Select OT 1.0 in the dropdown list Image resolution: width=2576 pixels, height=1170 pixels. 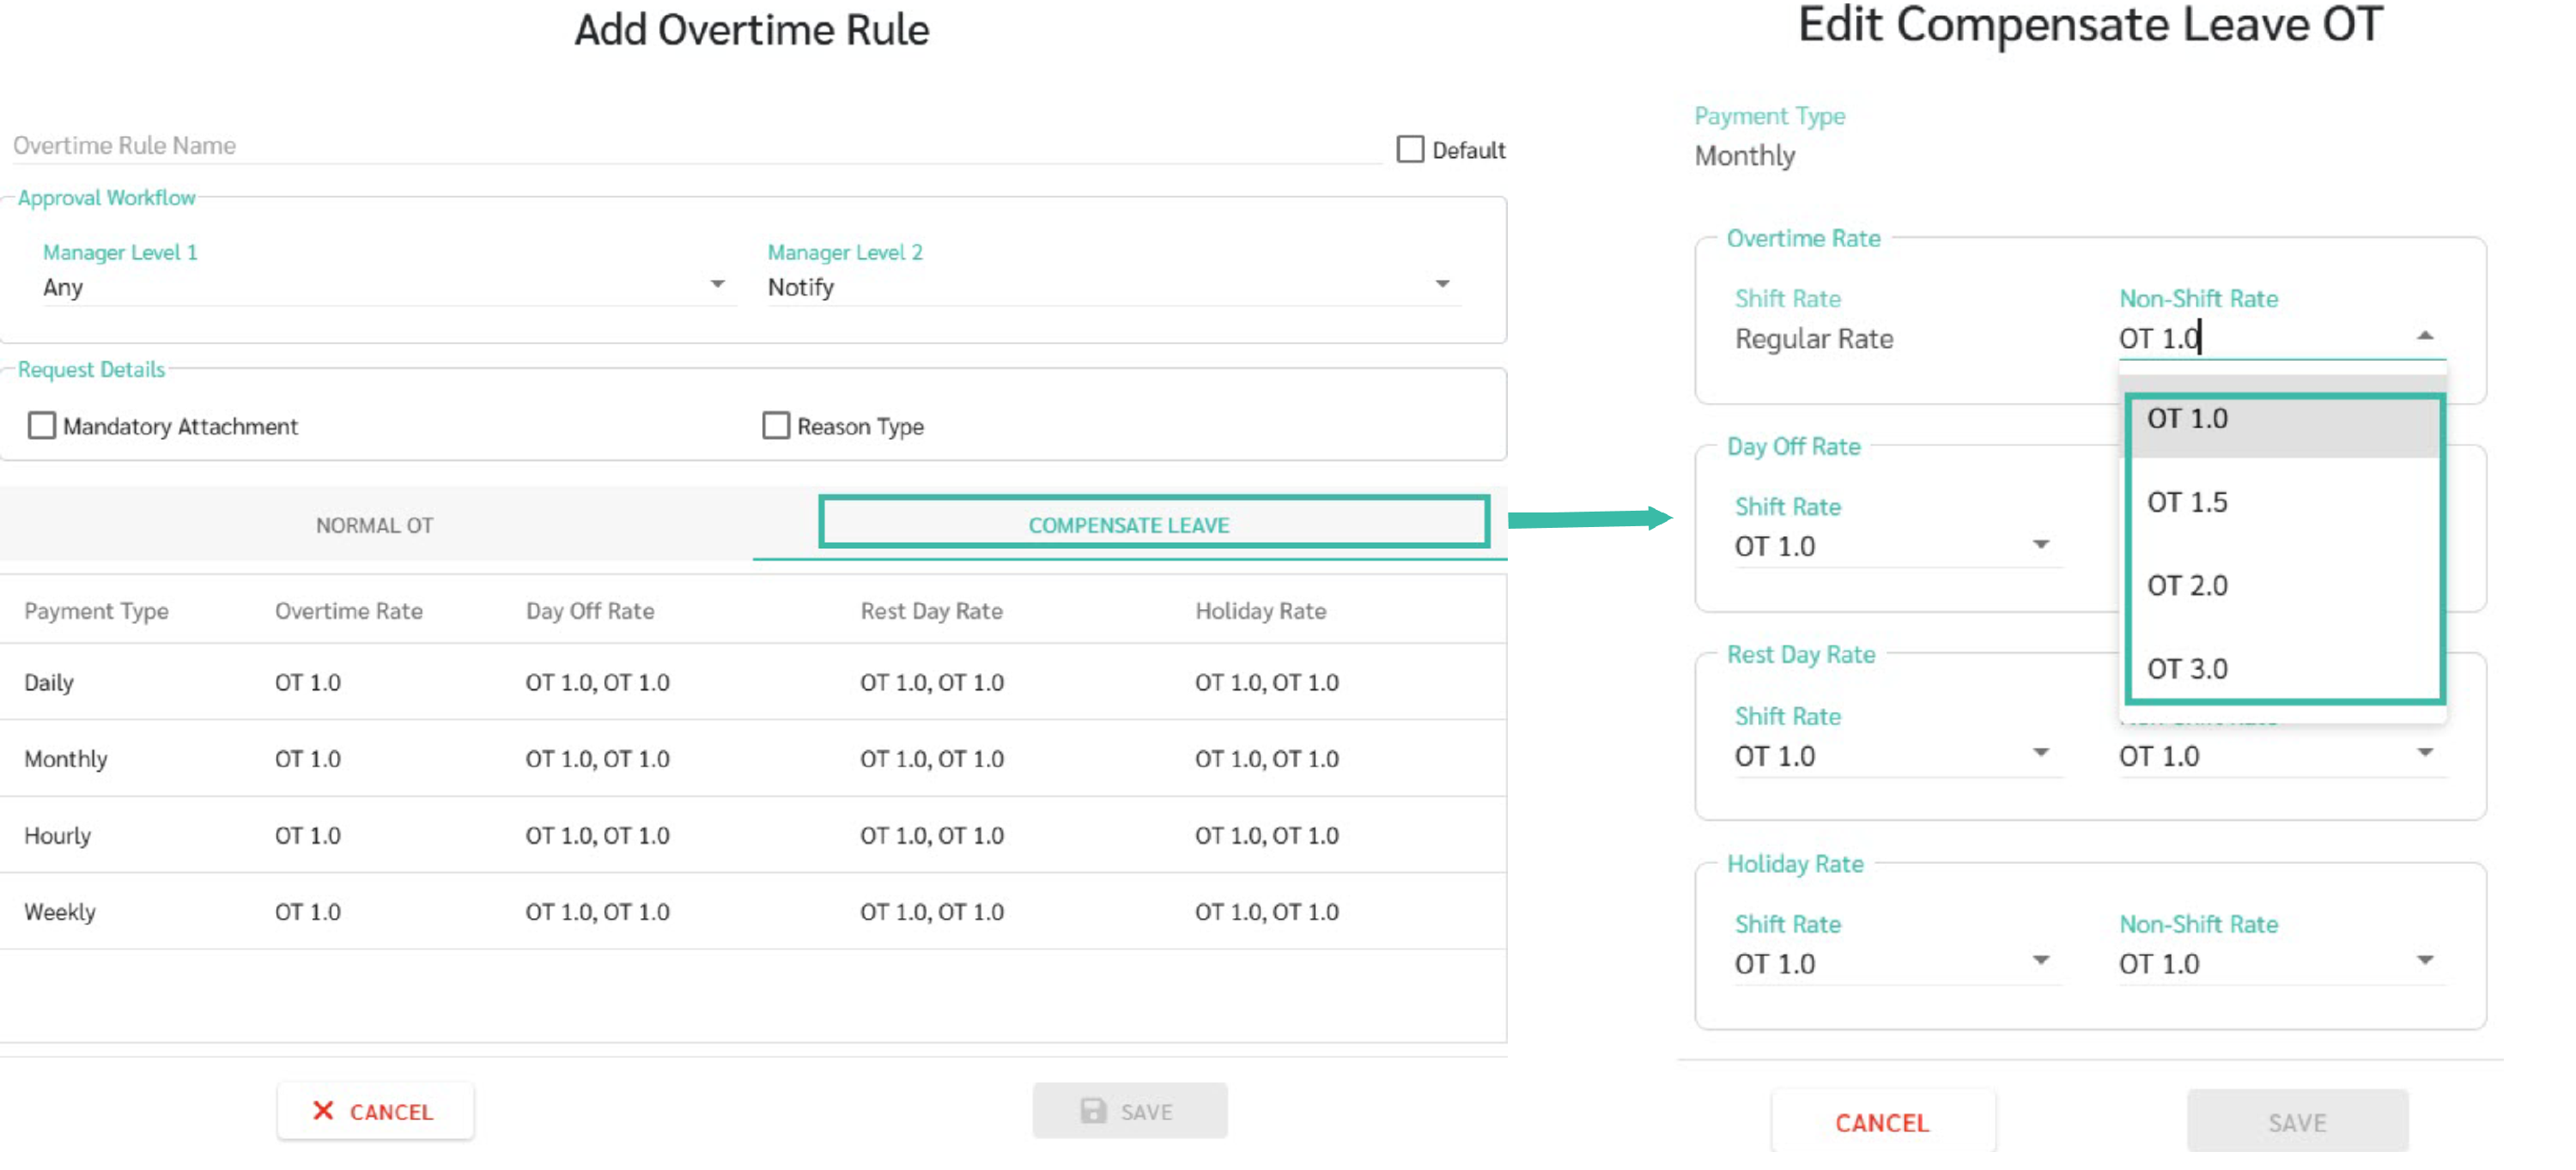2284,419
